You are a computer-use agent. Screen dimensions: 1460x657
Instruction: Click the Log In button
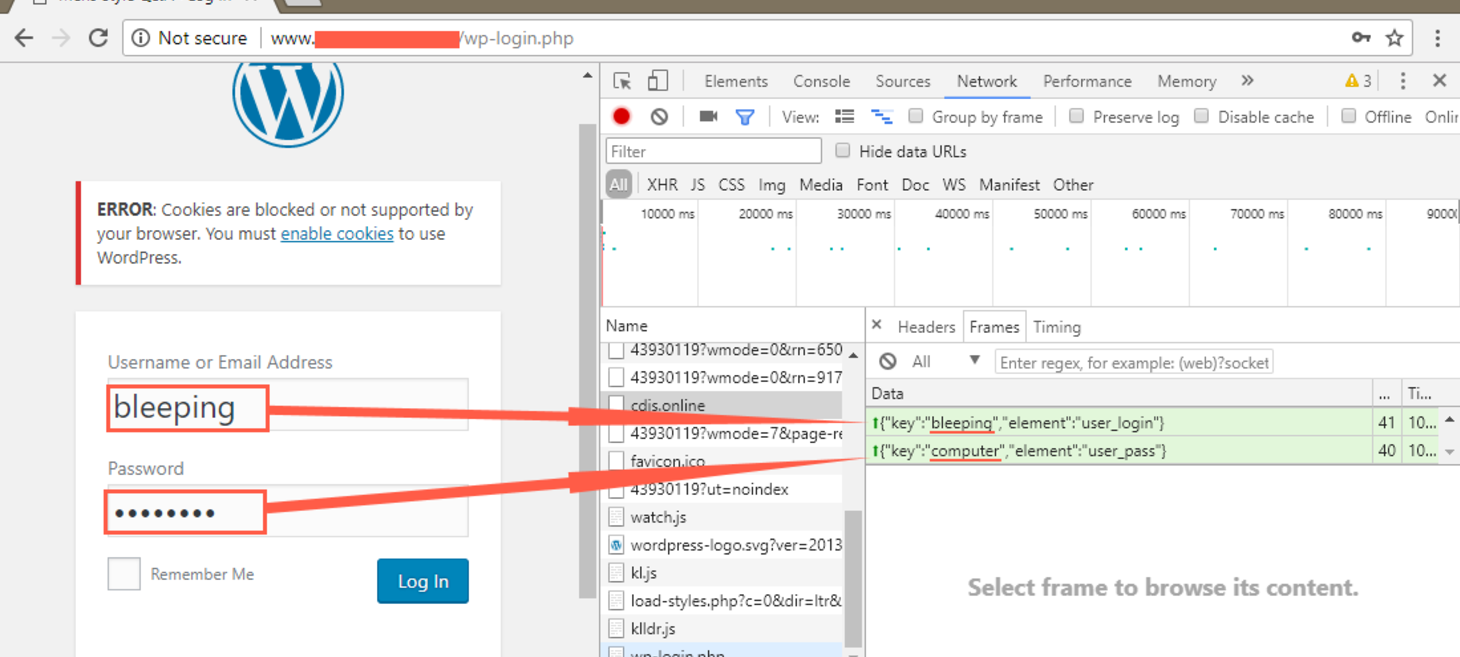click(x=423, y=581)
